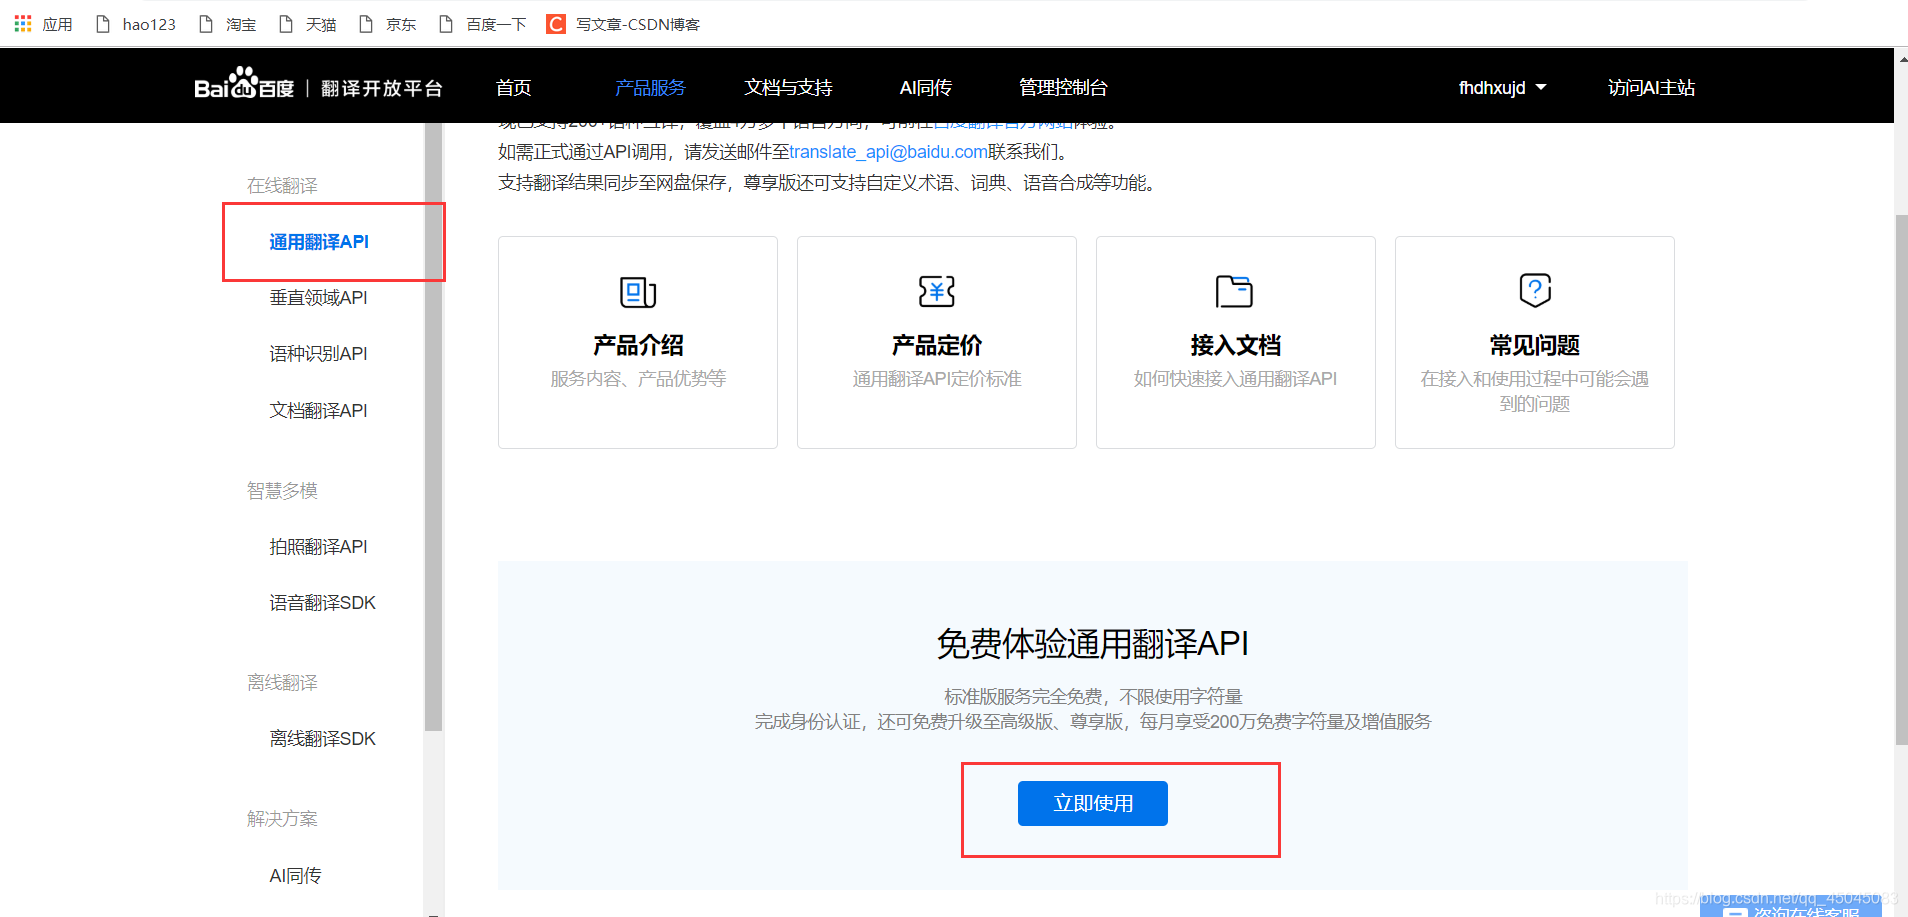
Task: Click the 接入文档 folder icon
Action: pyautogui.click(x=1234, y=291)
